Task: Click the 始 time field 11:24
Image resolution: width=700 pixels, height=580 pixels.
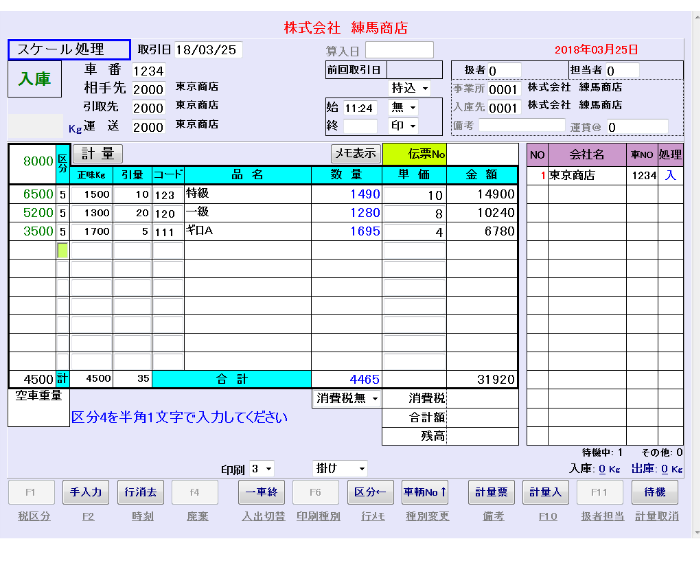Action: click(361, 108)
